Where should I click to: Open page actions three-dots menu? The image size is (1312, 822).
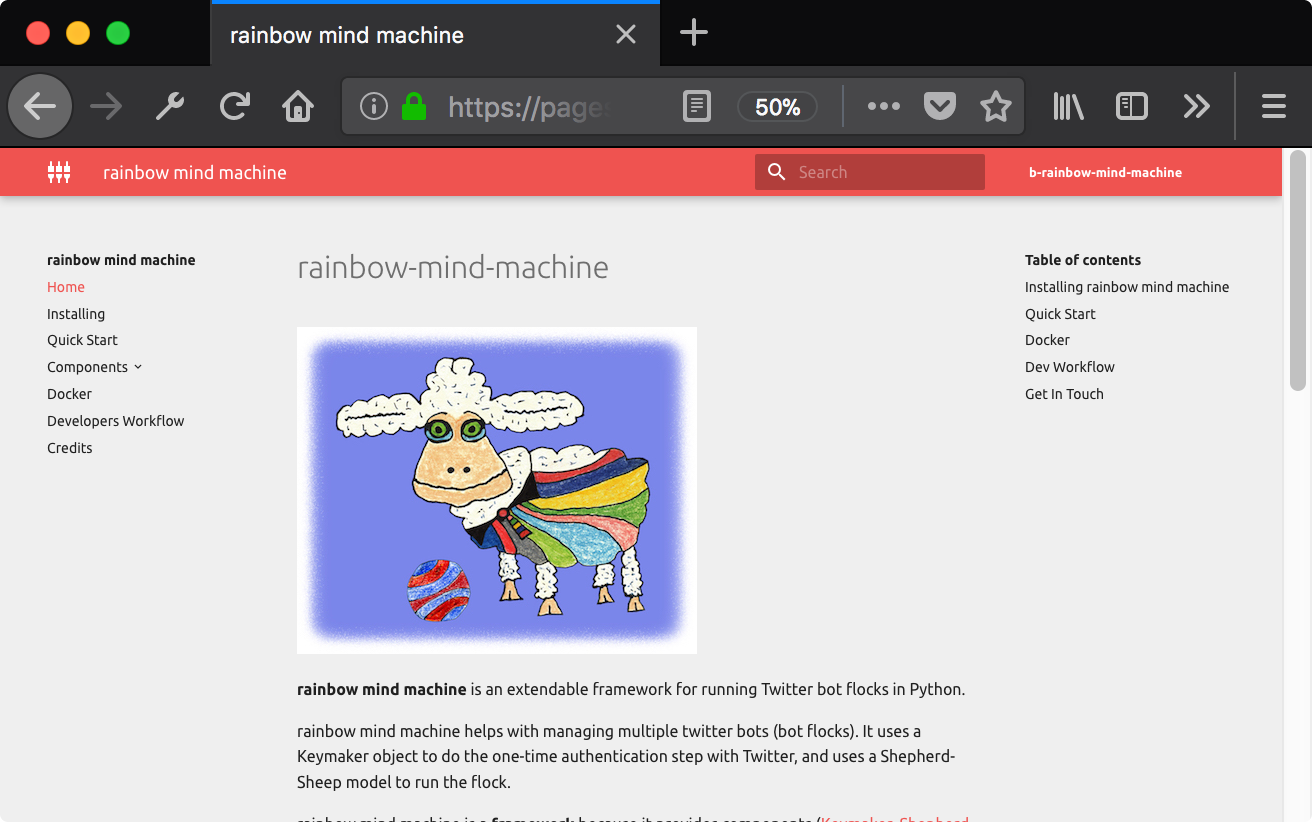pos(883,106)
